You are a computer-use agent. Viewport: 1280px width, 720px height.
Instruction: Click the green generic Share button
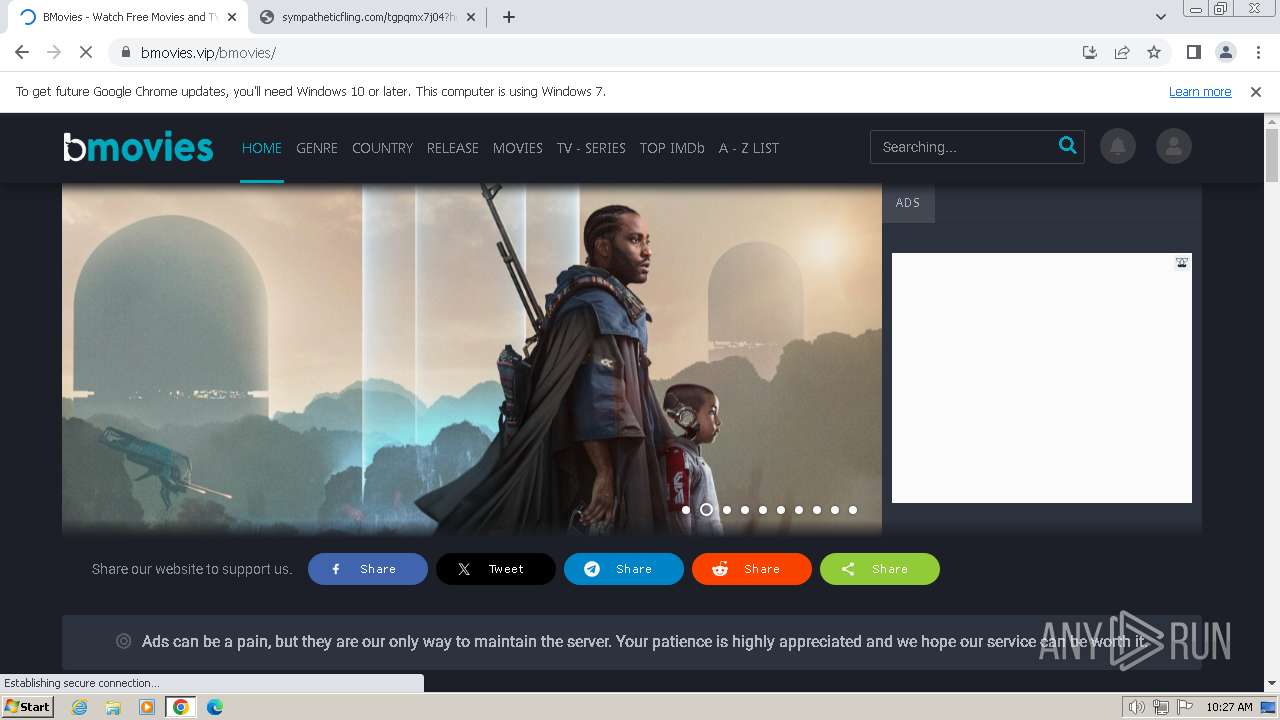click(880, 569)
